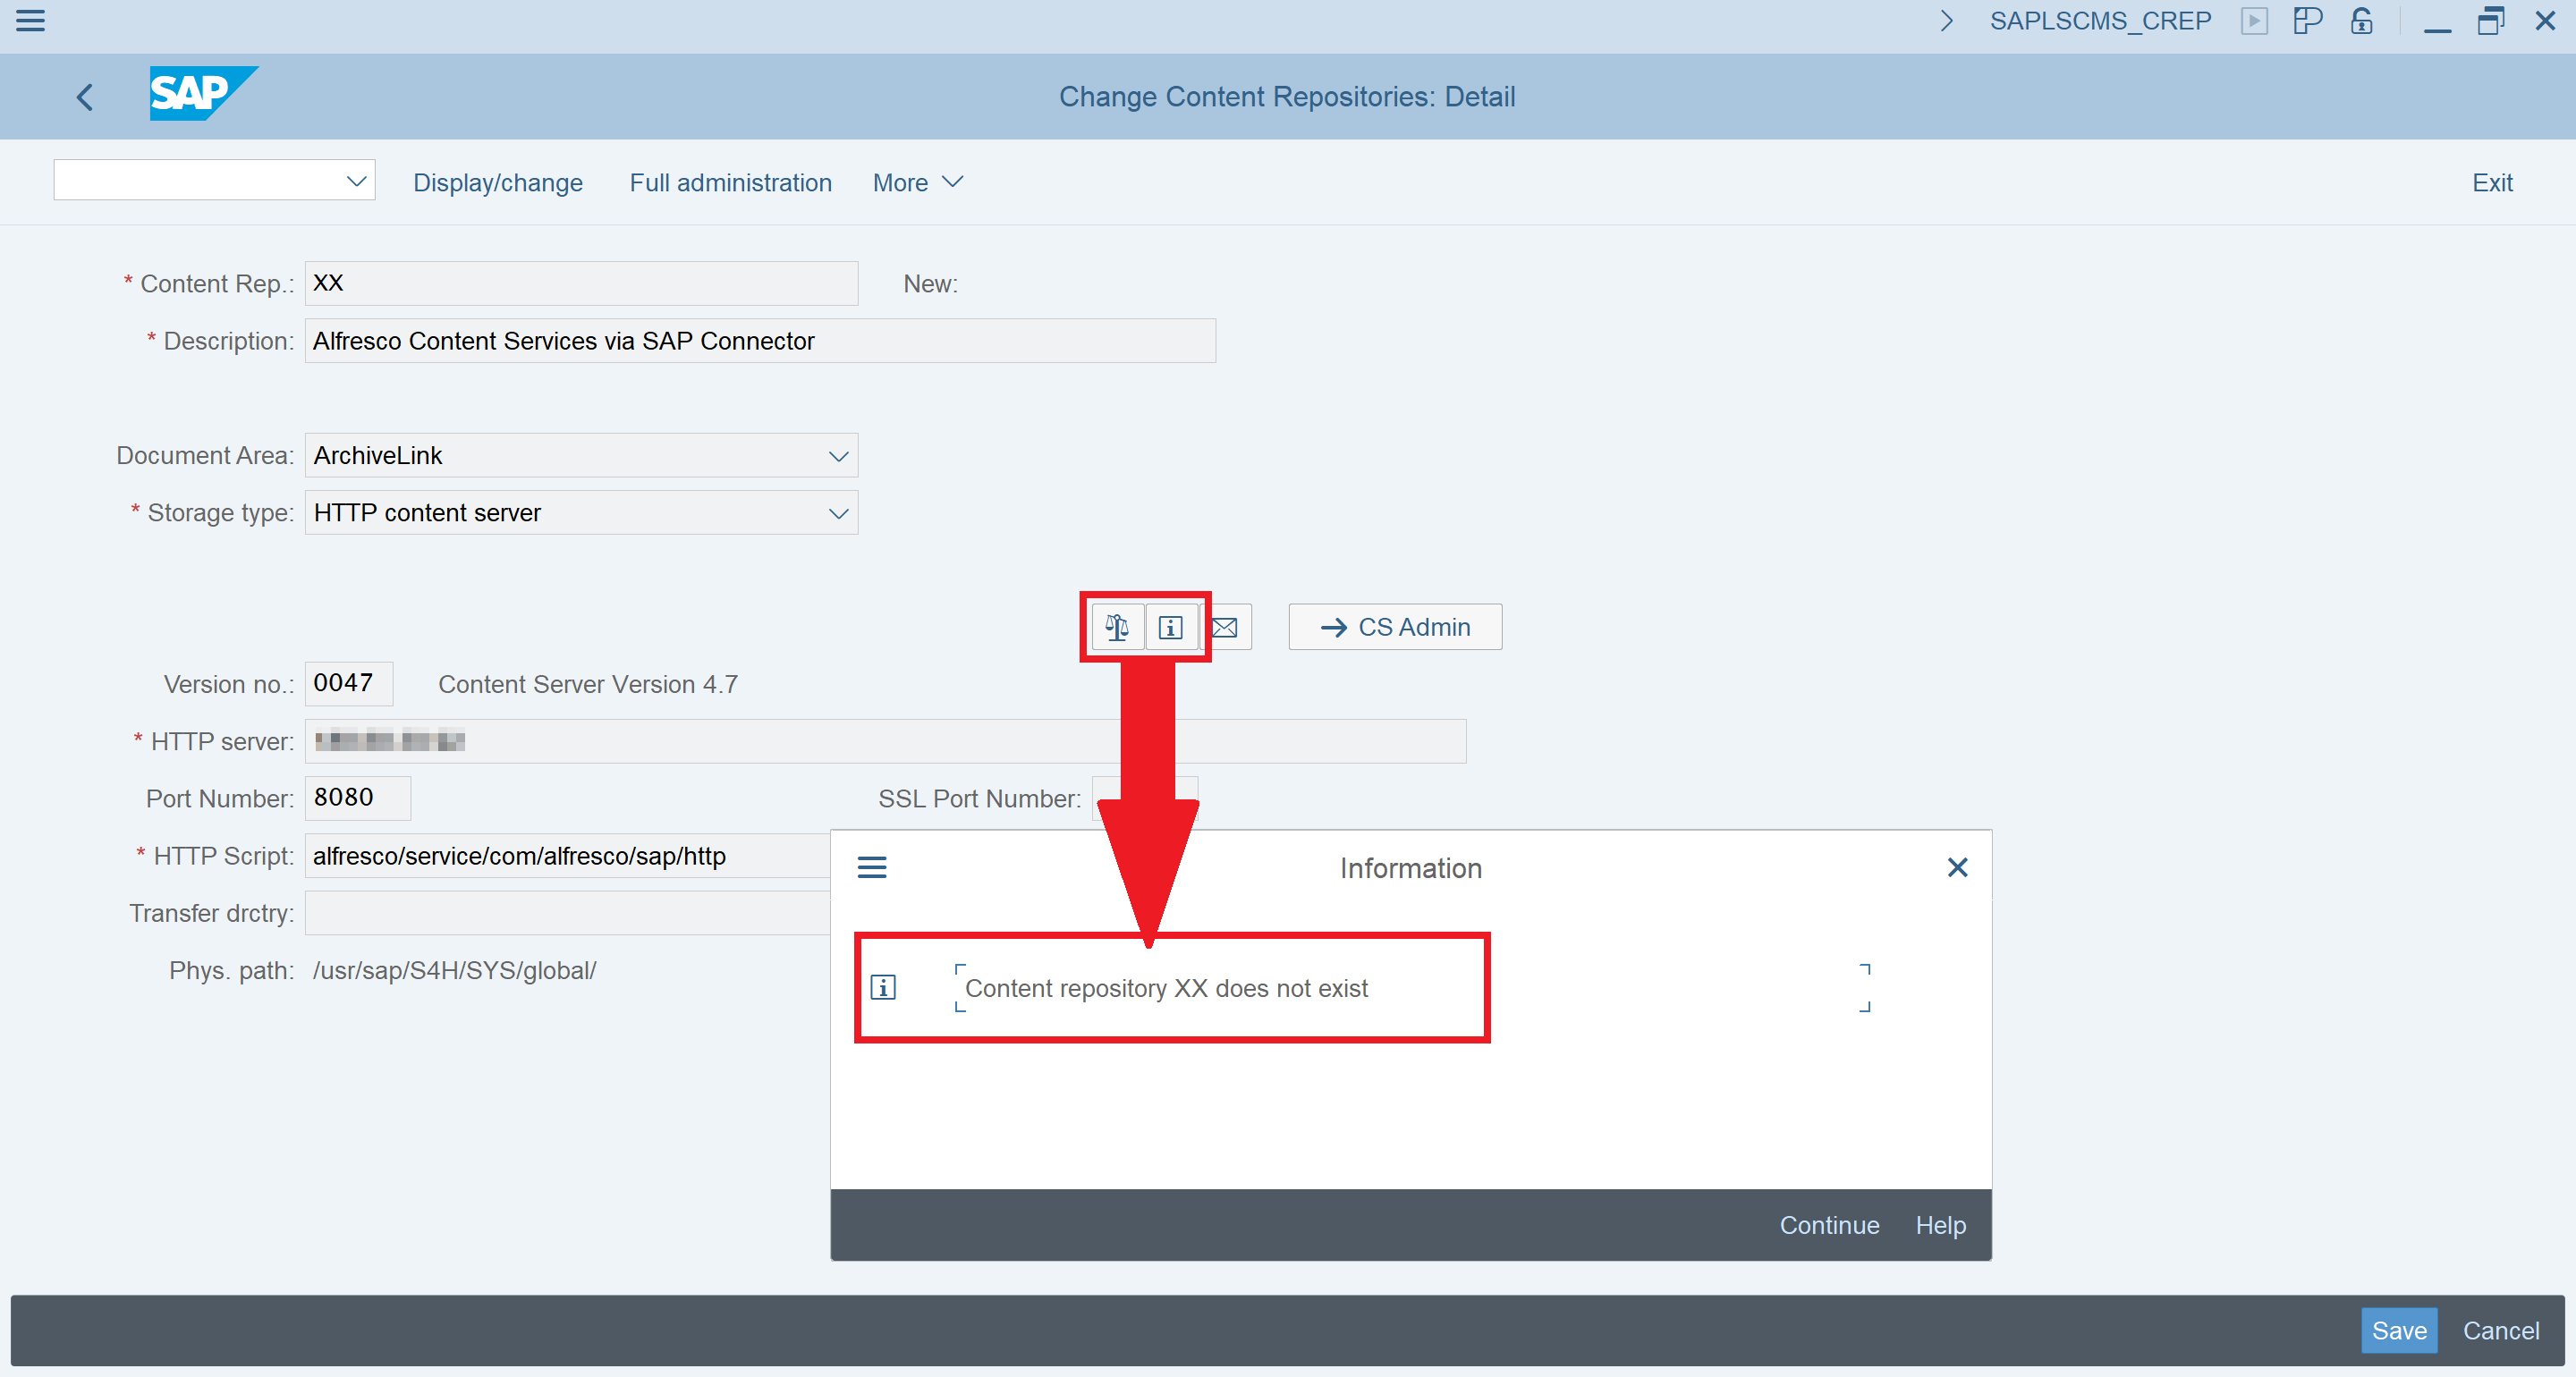Open the Information dialog hamburger menu
The height and width of the screenshot is (1377, 2576).
coord(871,867)
